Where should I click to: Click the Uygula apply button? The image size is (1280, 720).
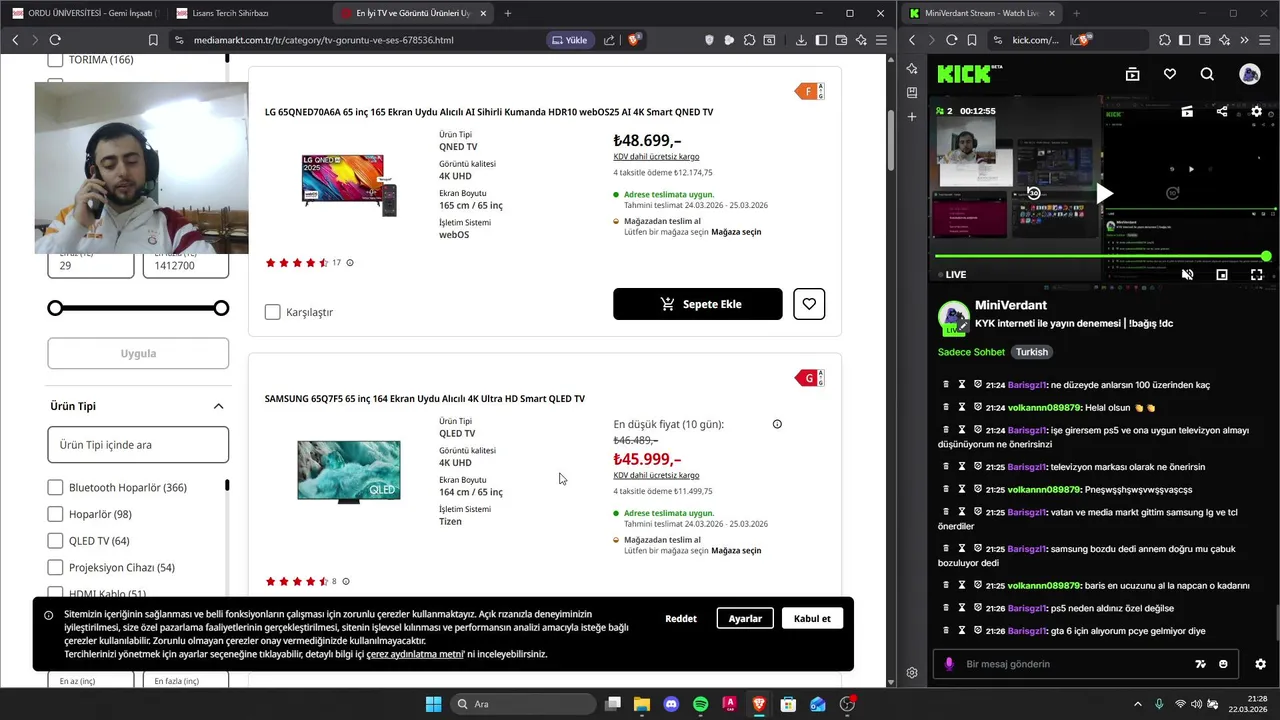click(138, 353)
